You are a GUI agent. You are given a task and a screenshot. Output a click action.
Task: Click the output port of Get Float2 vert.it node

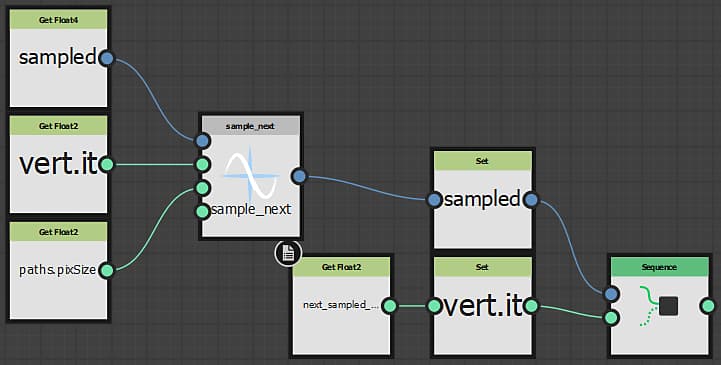click(106, 164)
